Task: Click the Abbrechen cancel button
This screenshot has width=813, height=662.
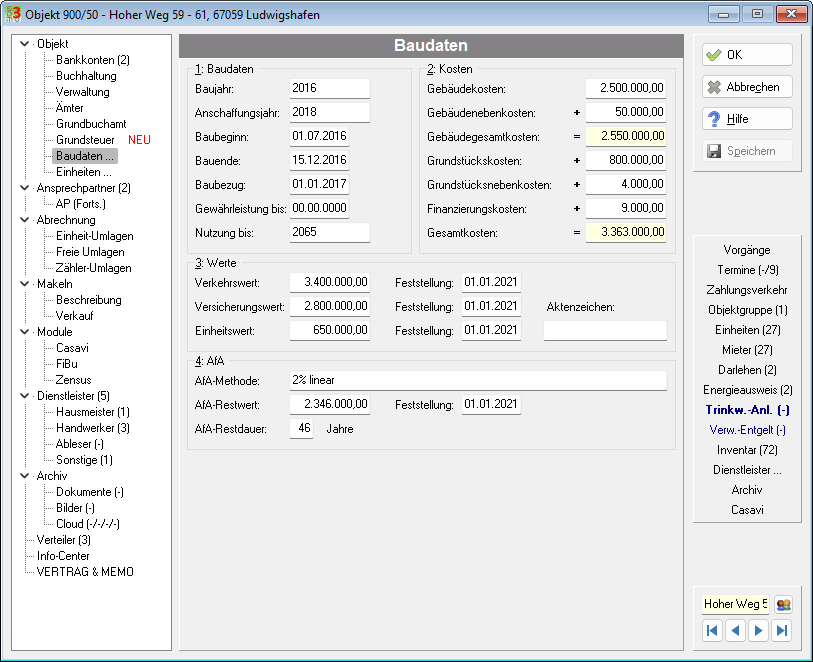Action: 747,87
